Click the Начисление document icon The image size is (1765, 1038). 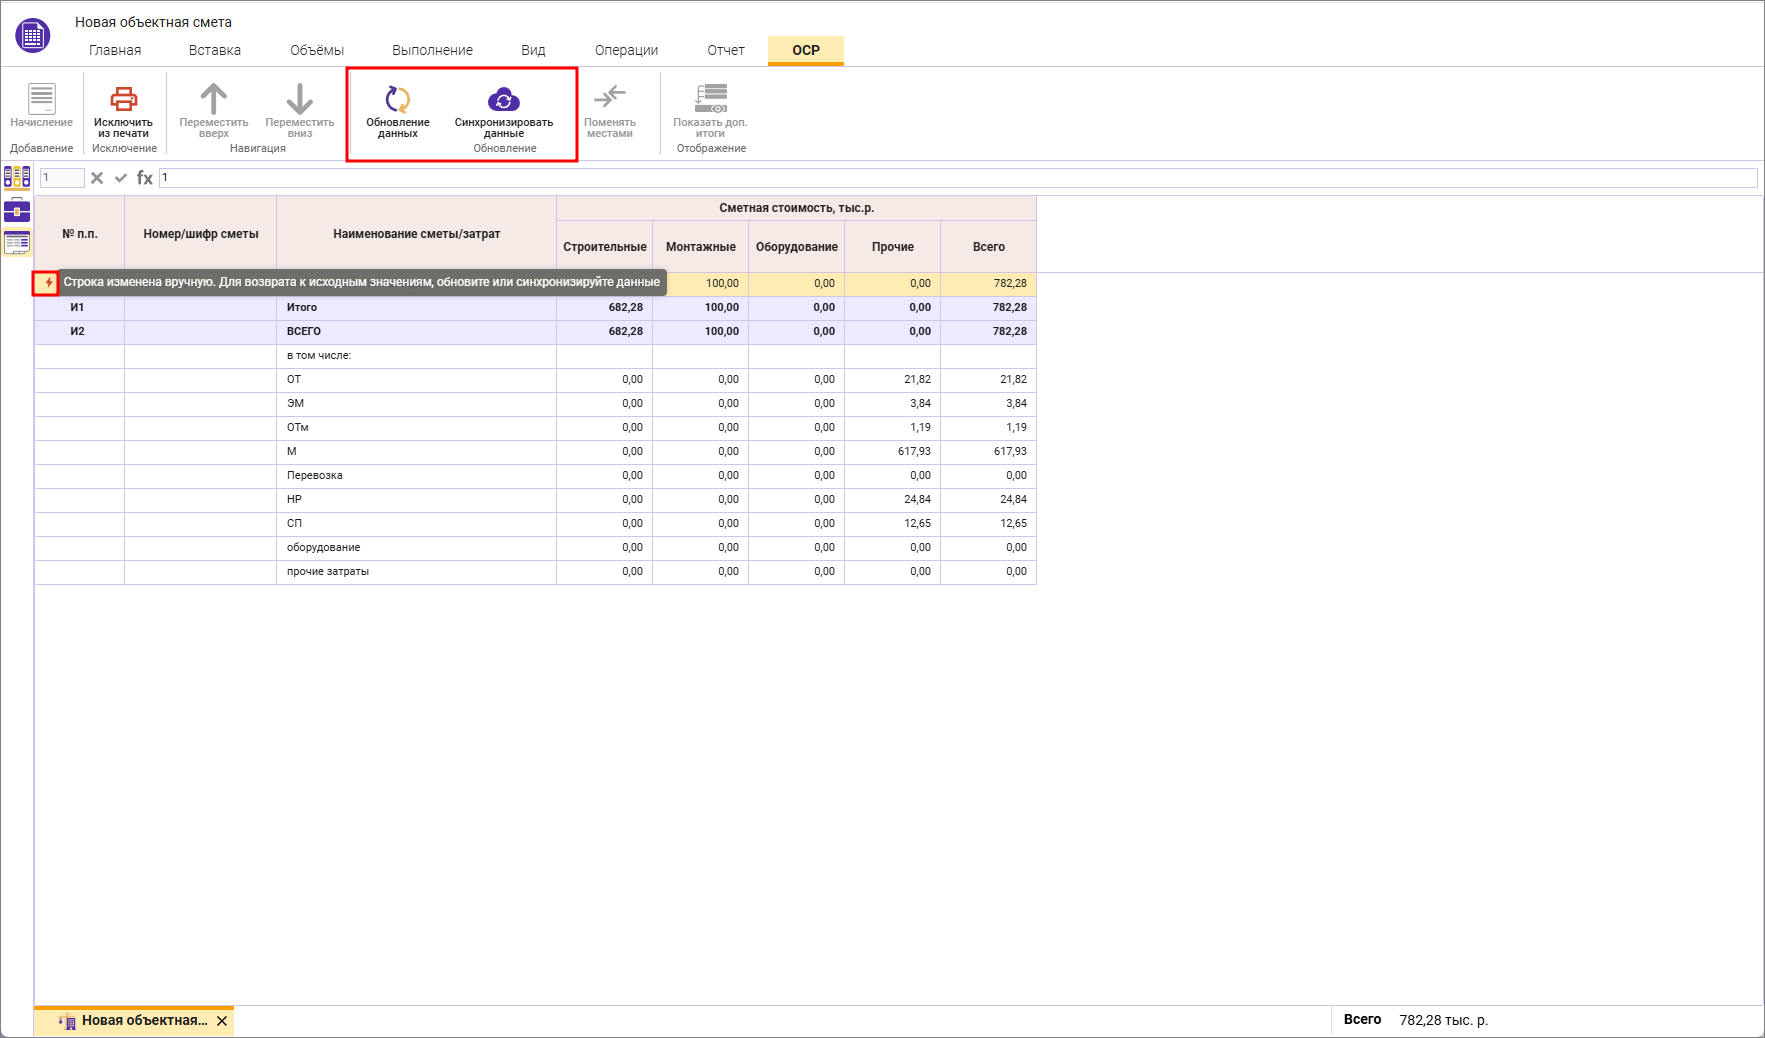click(x=41, y=99)
